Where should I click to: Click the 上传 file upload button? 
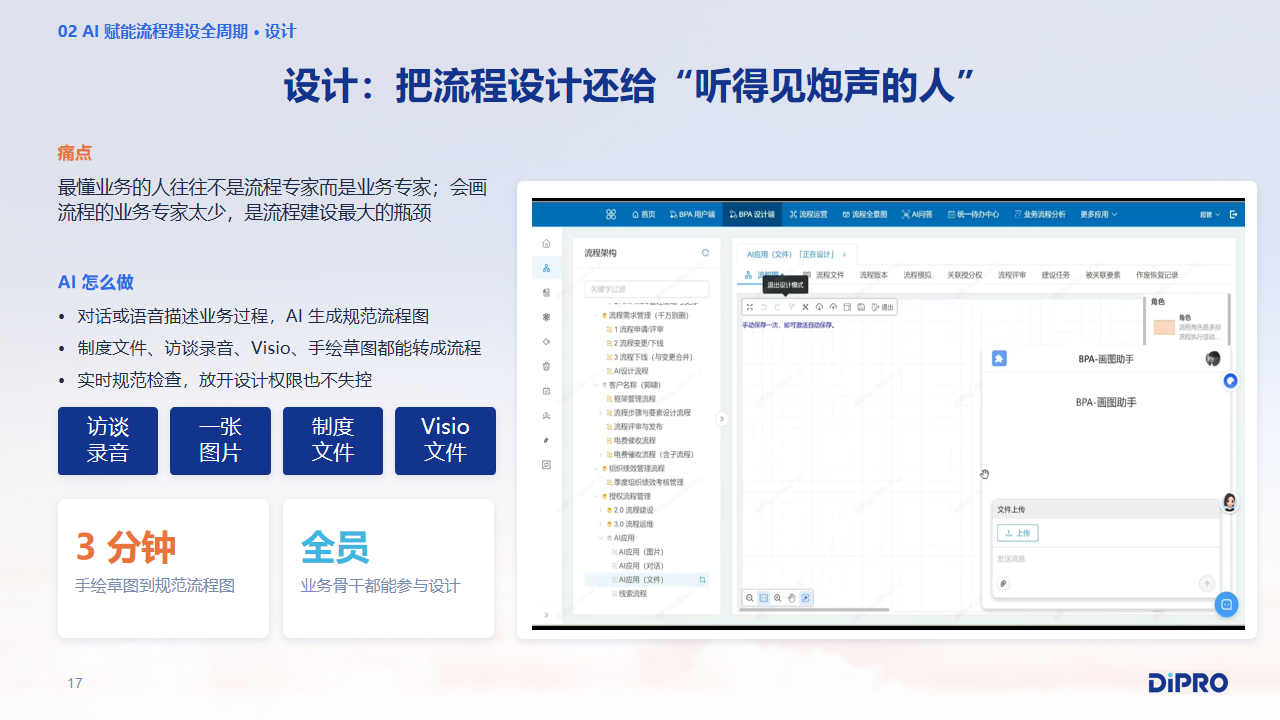pos(1017,533)
